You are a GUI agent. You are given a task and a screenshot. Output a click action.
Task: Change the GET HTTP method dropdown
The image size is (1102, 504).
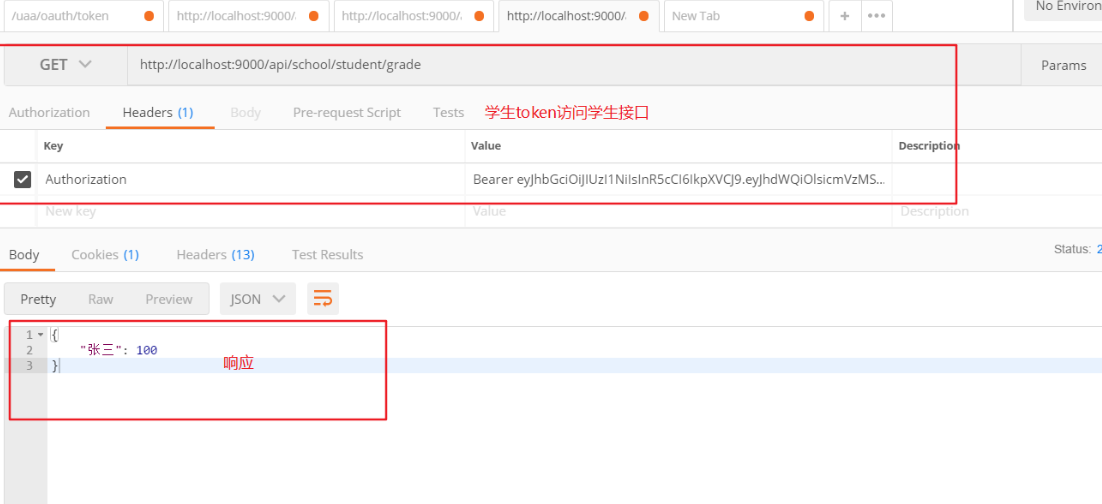pos(65,65)
